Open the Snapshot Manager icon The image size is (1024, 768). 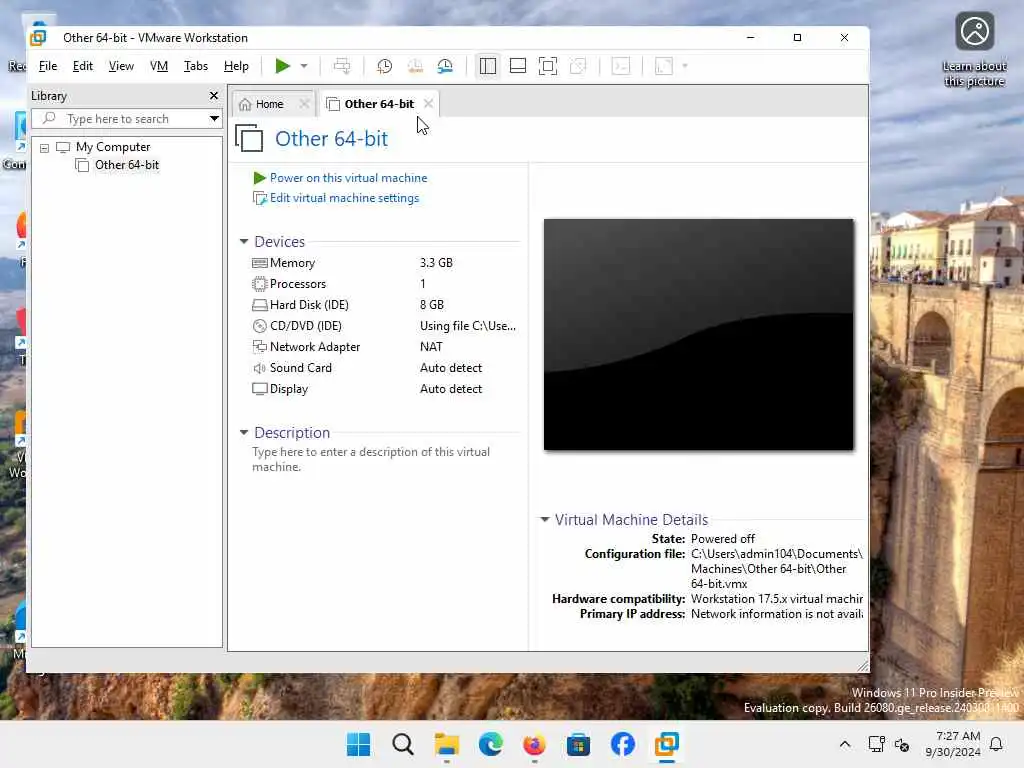coord(445,66)
